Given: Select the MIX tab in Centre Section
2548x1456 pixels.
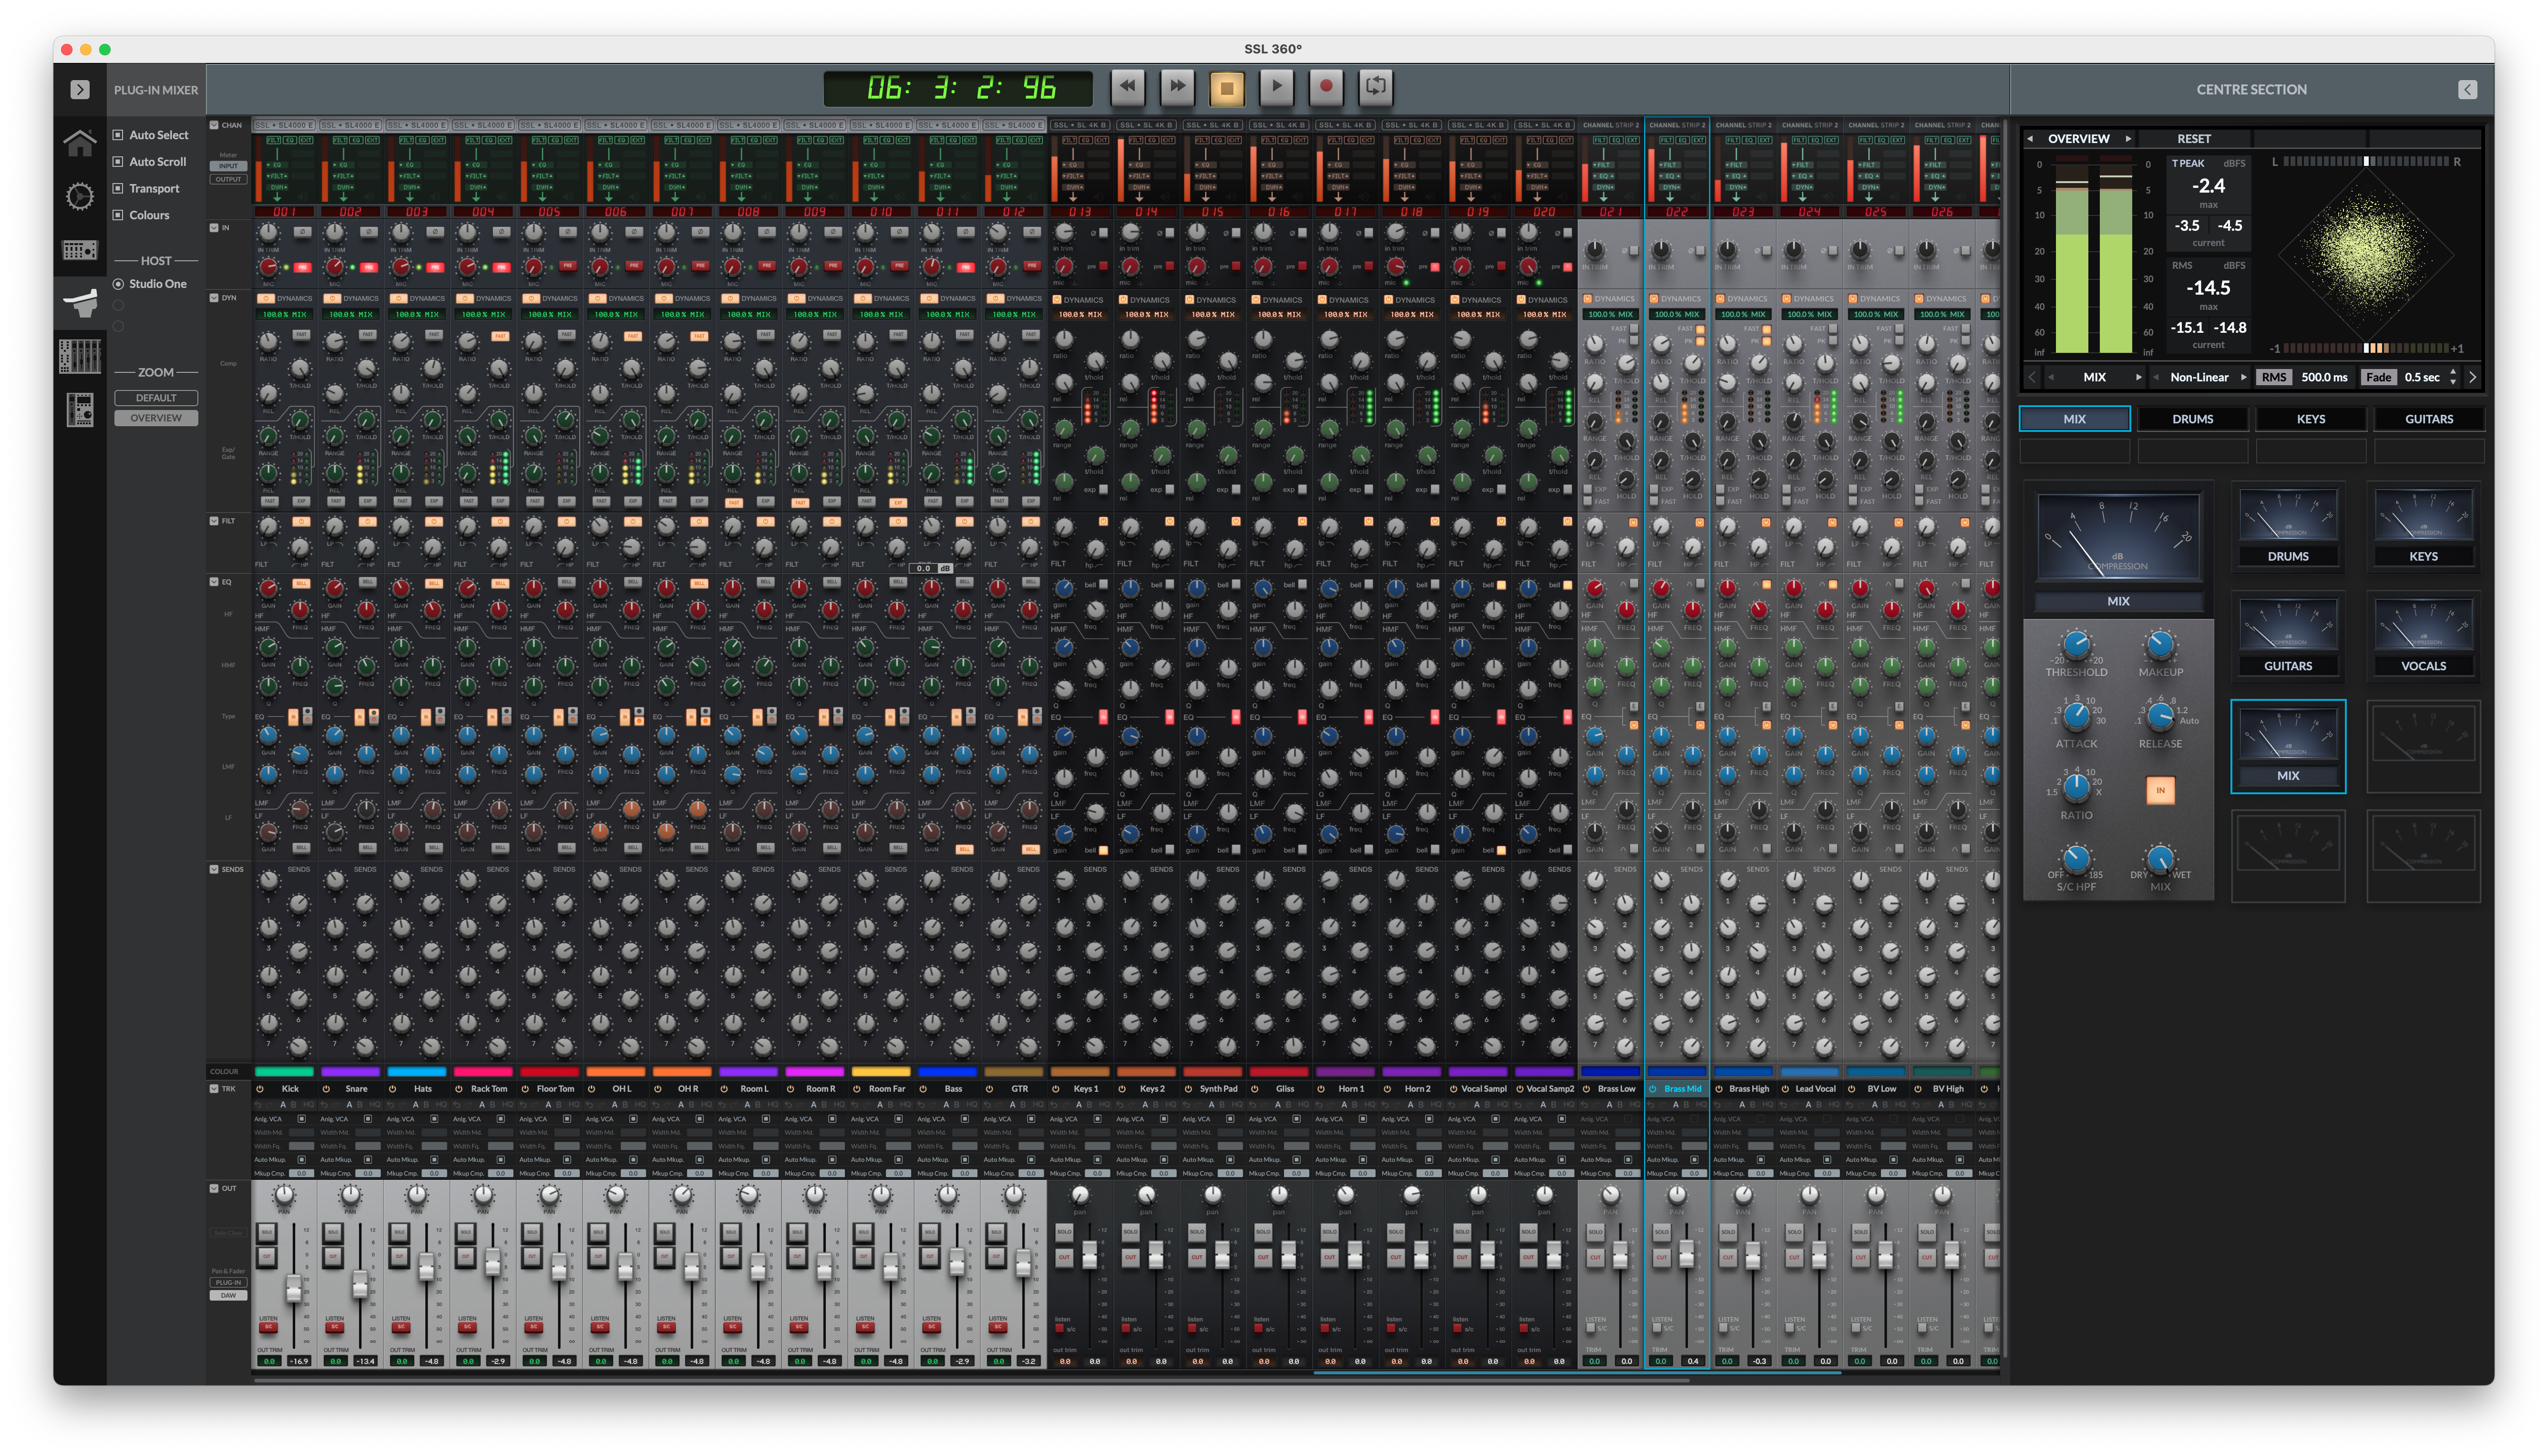Looking at the screenshot, I should (2074, 419).
